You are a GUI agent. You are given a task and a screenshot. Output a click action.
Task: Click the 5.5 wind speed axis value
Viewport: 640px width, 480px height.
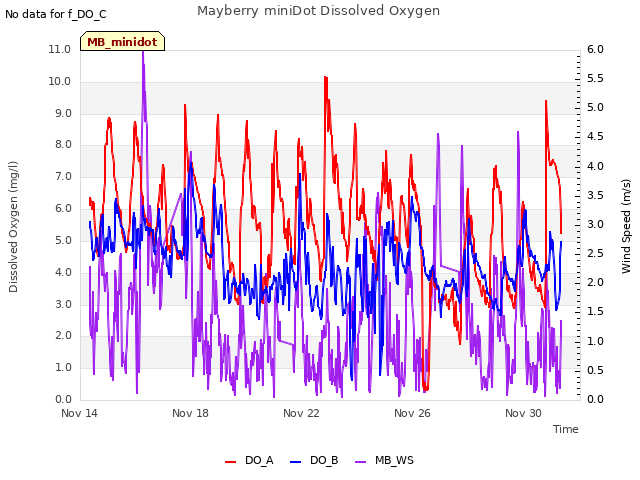click(596, 78)
